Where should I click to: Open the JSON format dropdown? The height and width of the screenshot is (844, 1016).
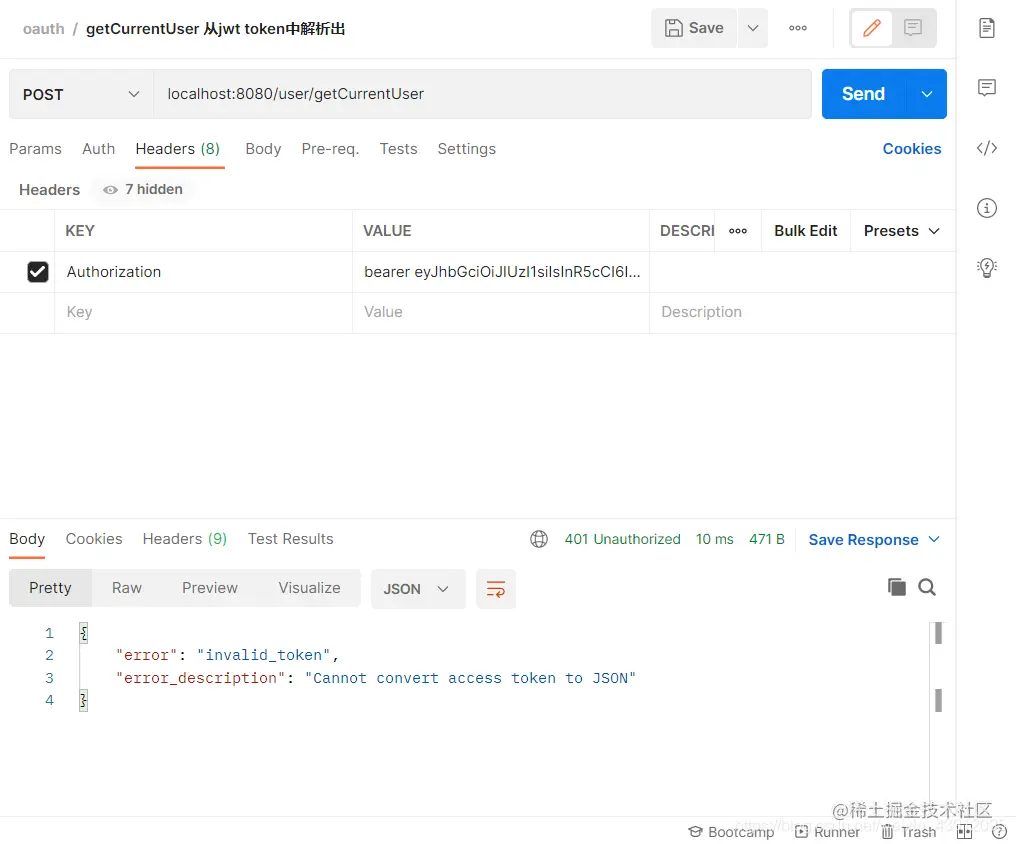pyautogui.click(x=418, y=589)
